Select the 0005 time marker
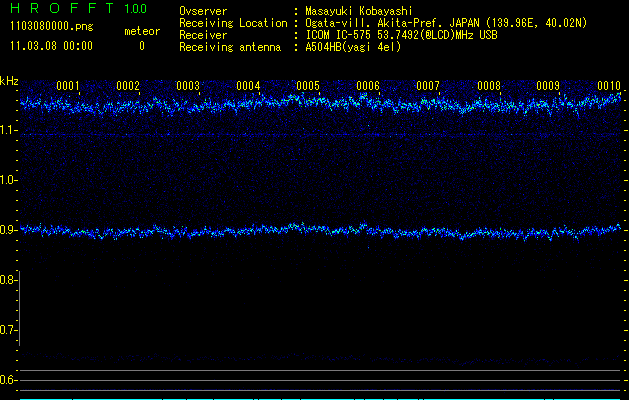 tap(308, 86)
